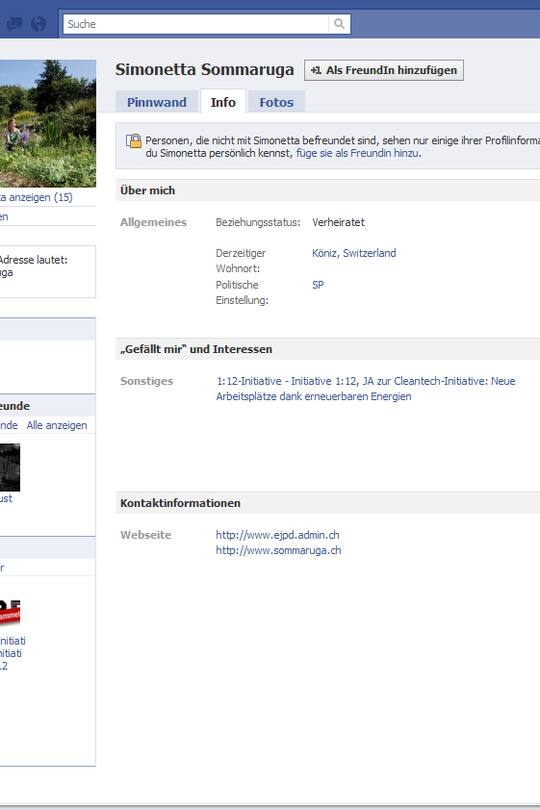Switch to the Pinnwand tab
540x810 pixels.
157,102
